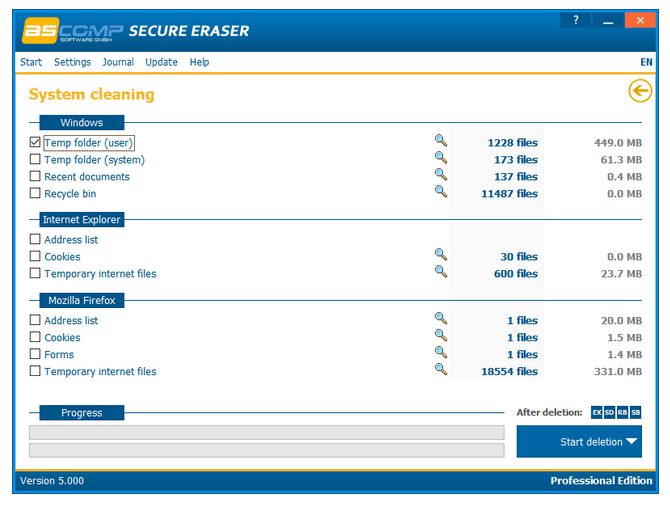
Task: Click the lower progress bar
Action: pyautogui.click(x=267, y=450)
